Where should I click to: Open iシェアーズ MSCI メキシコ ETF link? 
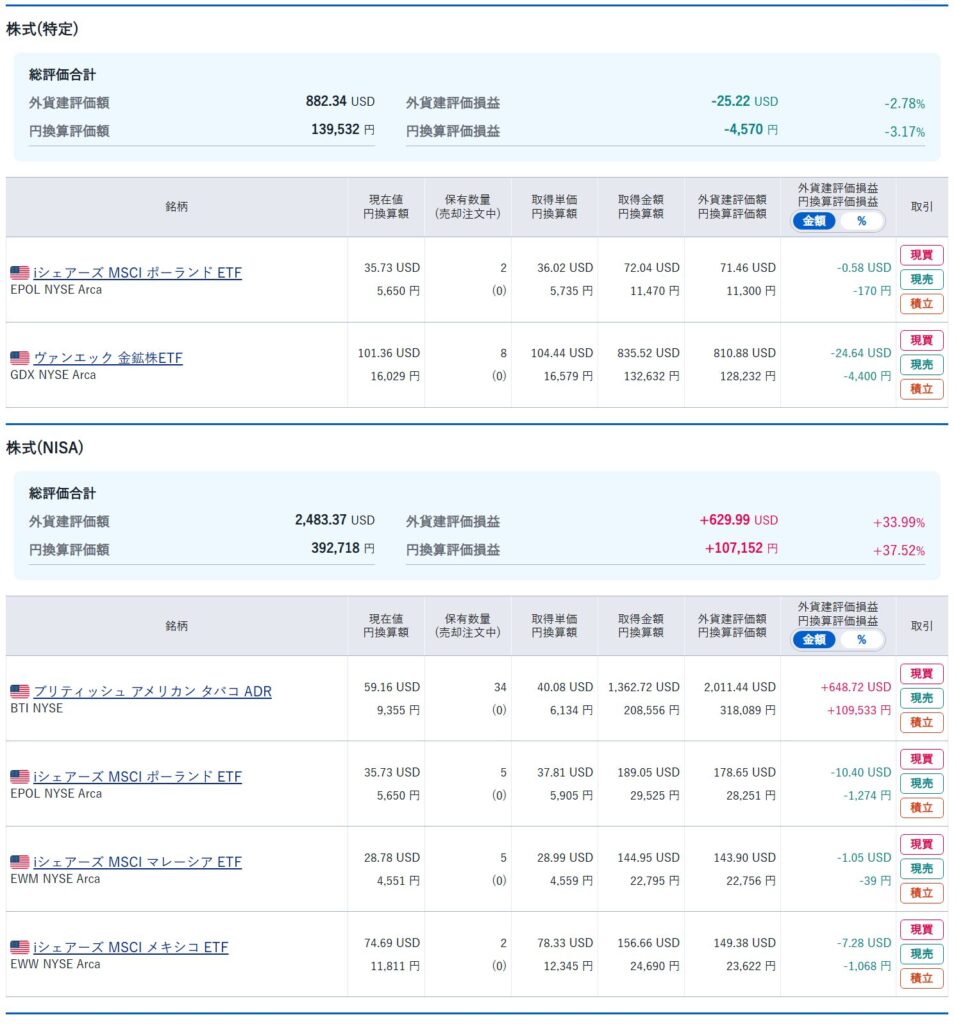coord(130,947)
